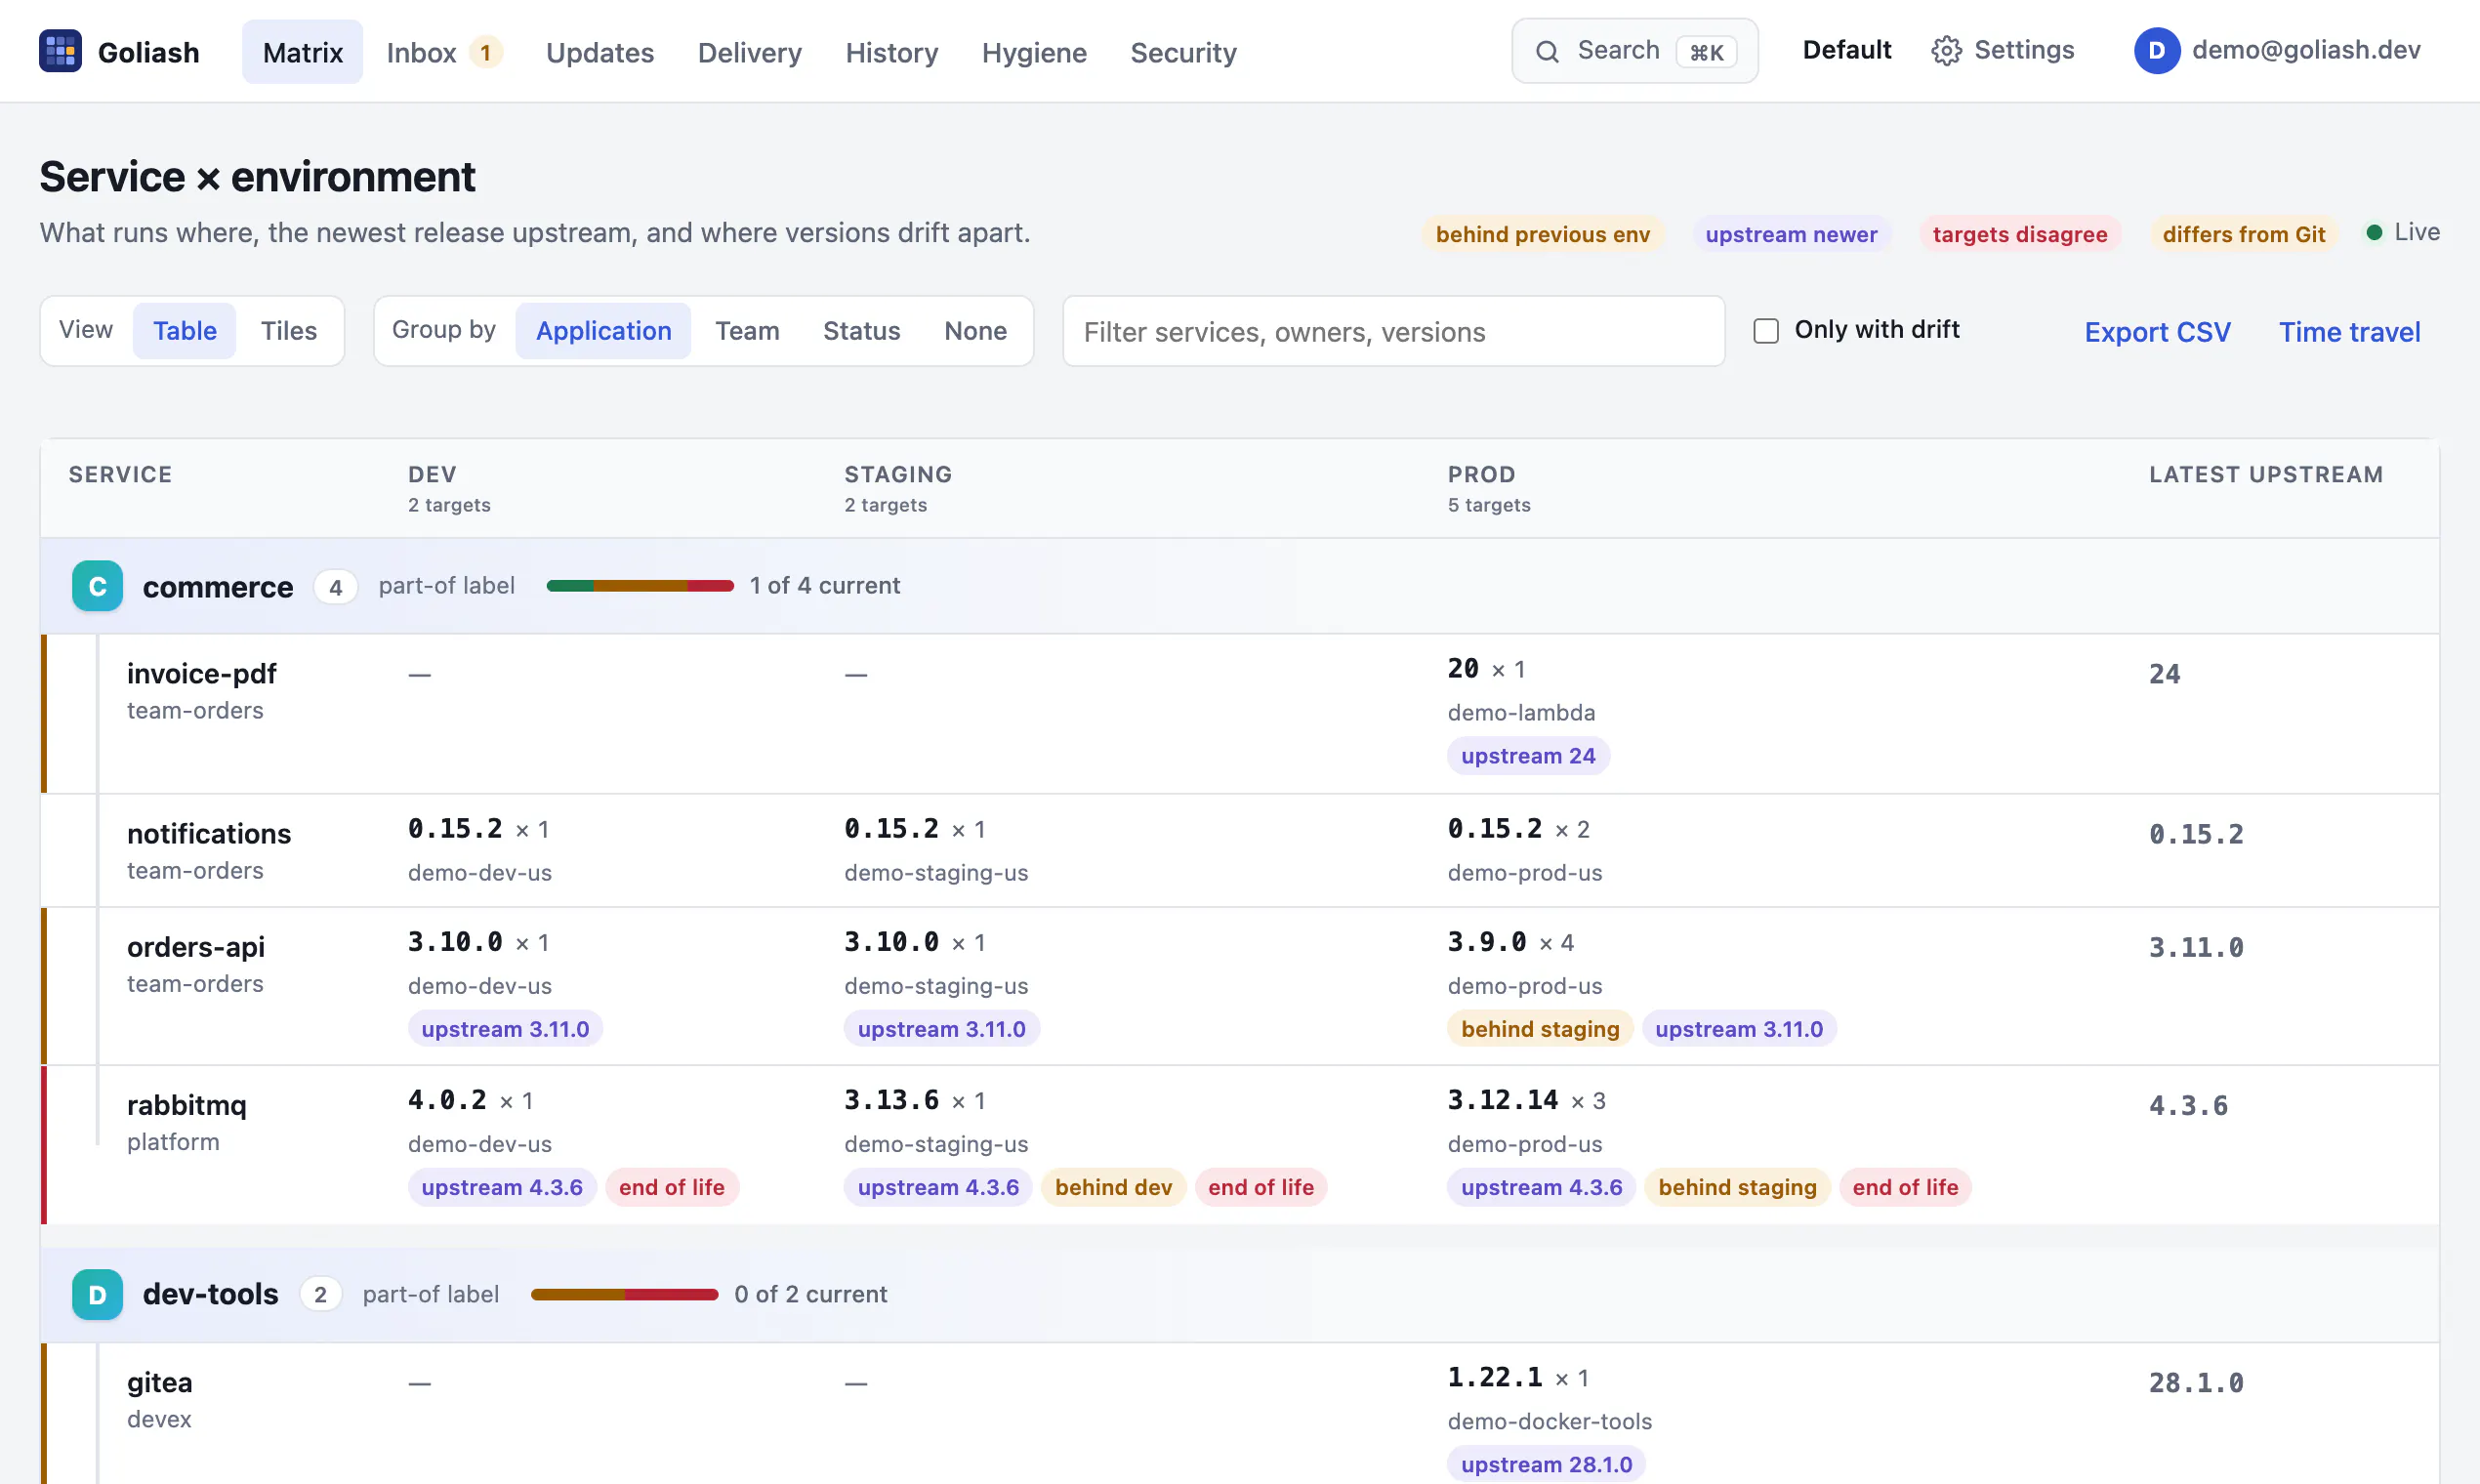Switch view to Tiles
This screenshot has height=1484, width=2480.
[x=289, y=331]
